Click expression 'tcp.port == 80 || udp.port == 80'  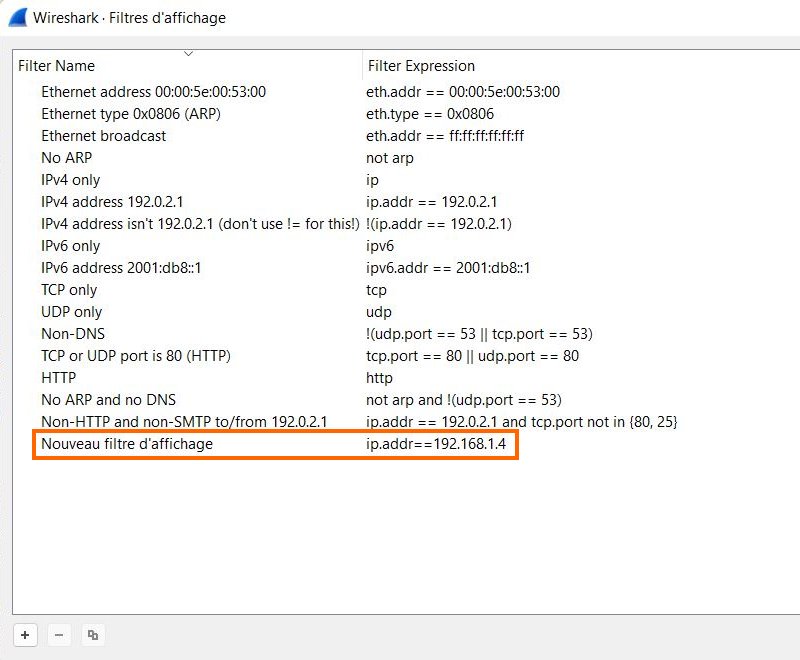(472, 356)
